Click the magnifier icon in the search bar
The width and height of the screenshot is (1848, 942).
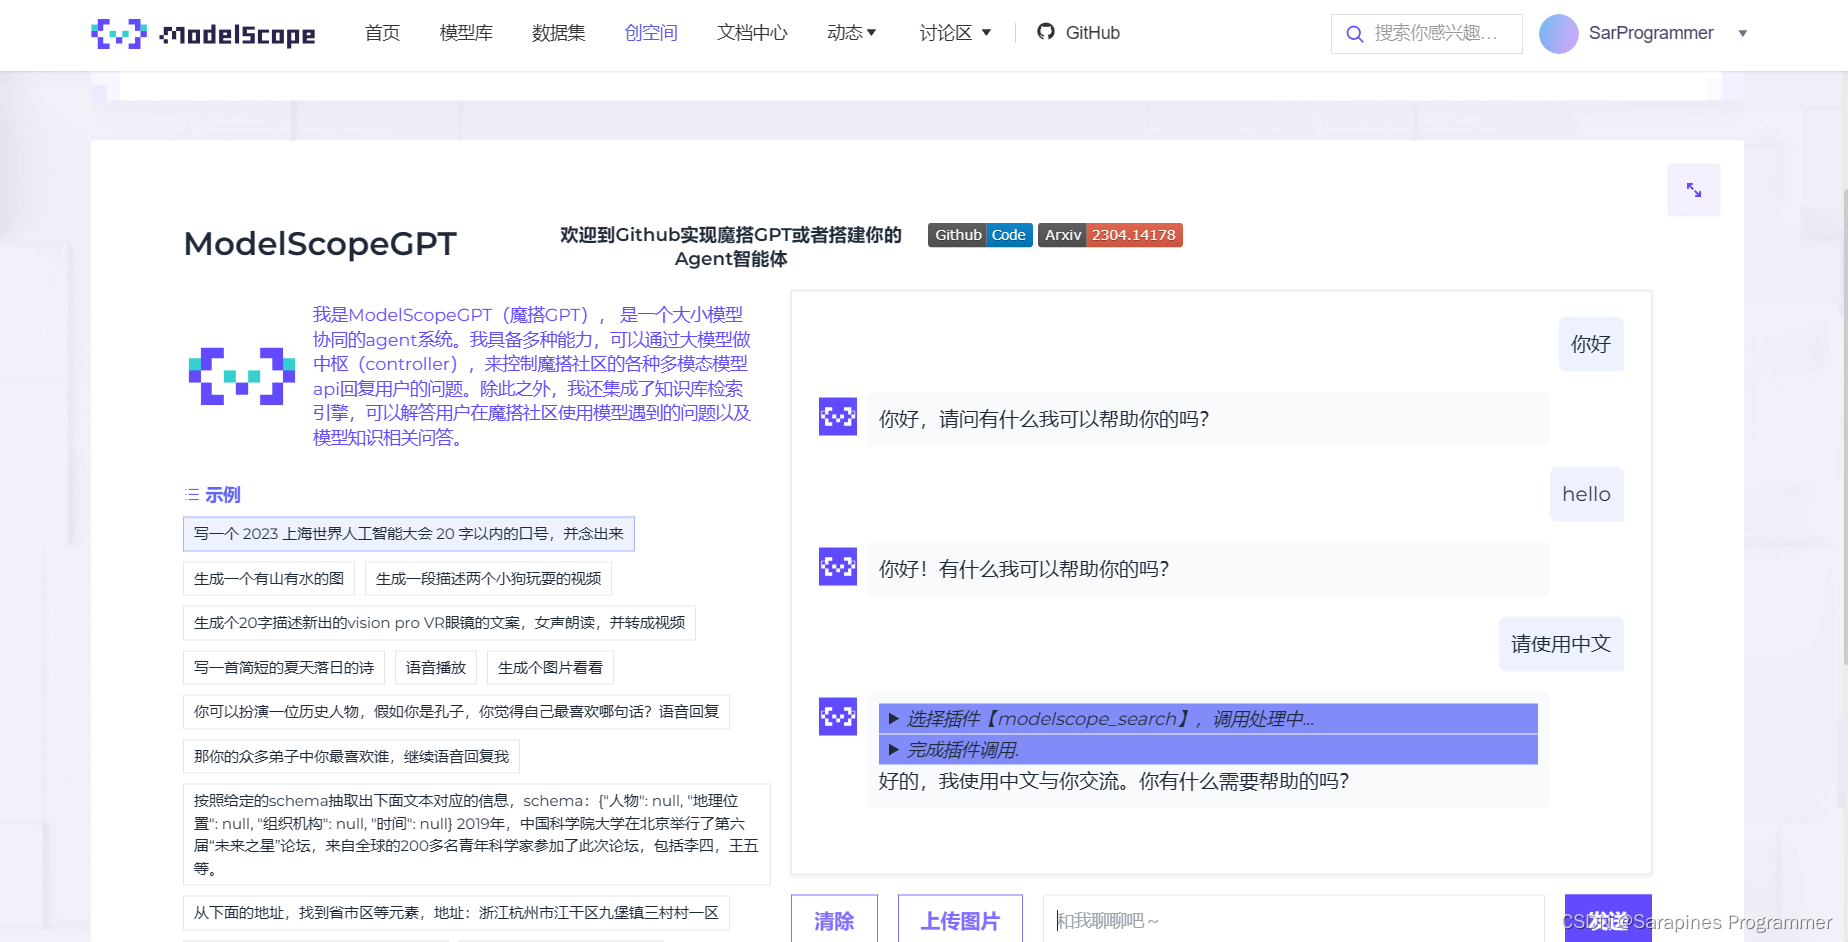click(x=1355, y=34)
